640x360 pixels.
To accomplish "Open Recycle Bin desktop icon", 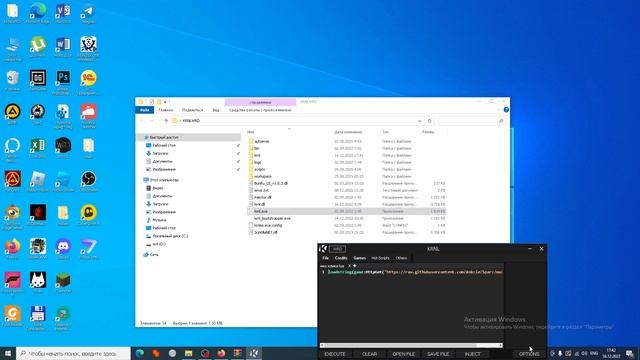I will click(x=12, y=80).
